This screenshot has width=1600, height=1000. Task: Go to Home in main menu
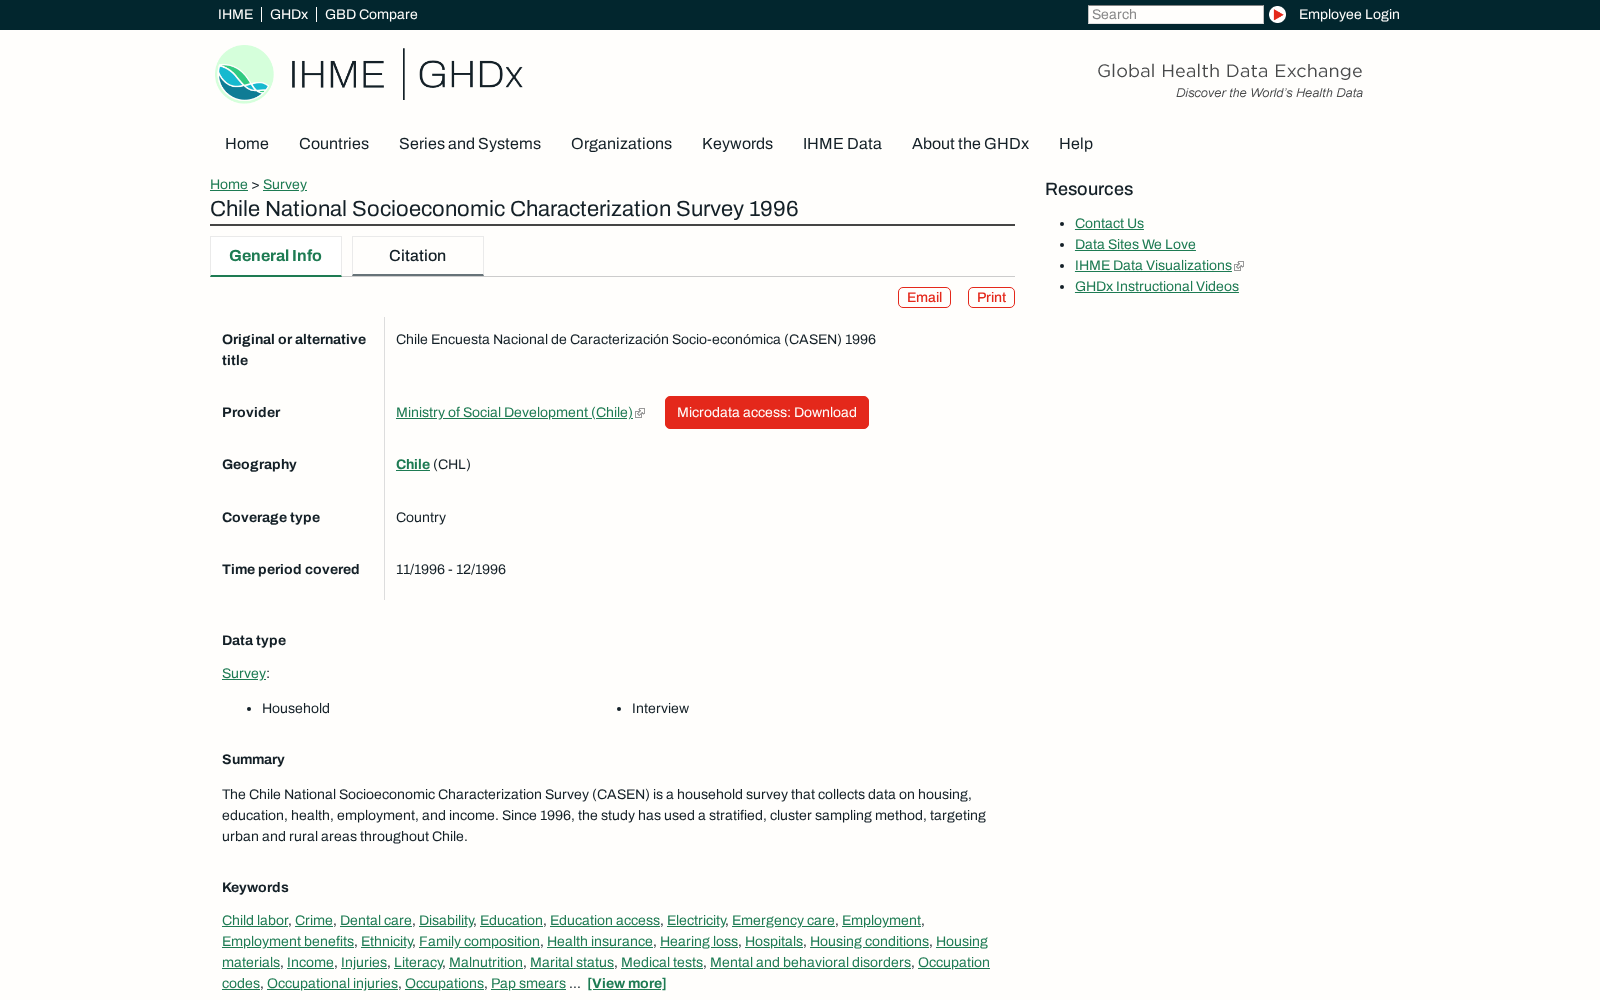[247, 144]
